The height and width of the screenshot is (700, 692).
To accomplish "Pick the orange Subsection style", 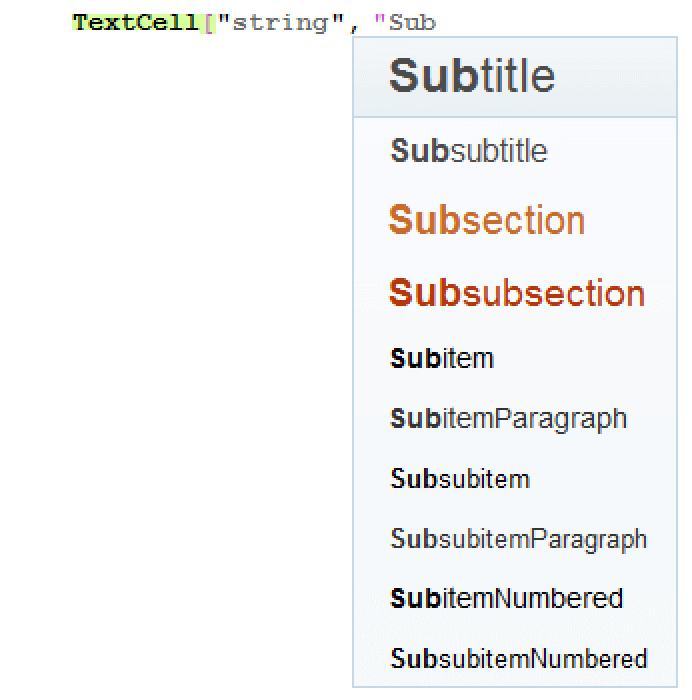I will (486, 220).
